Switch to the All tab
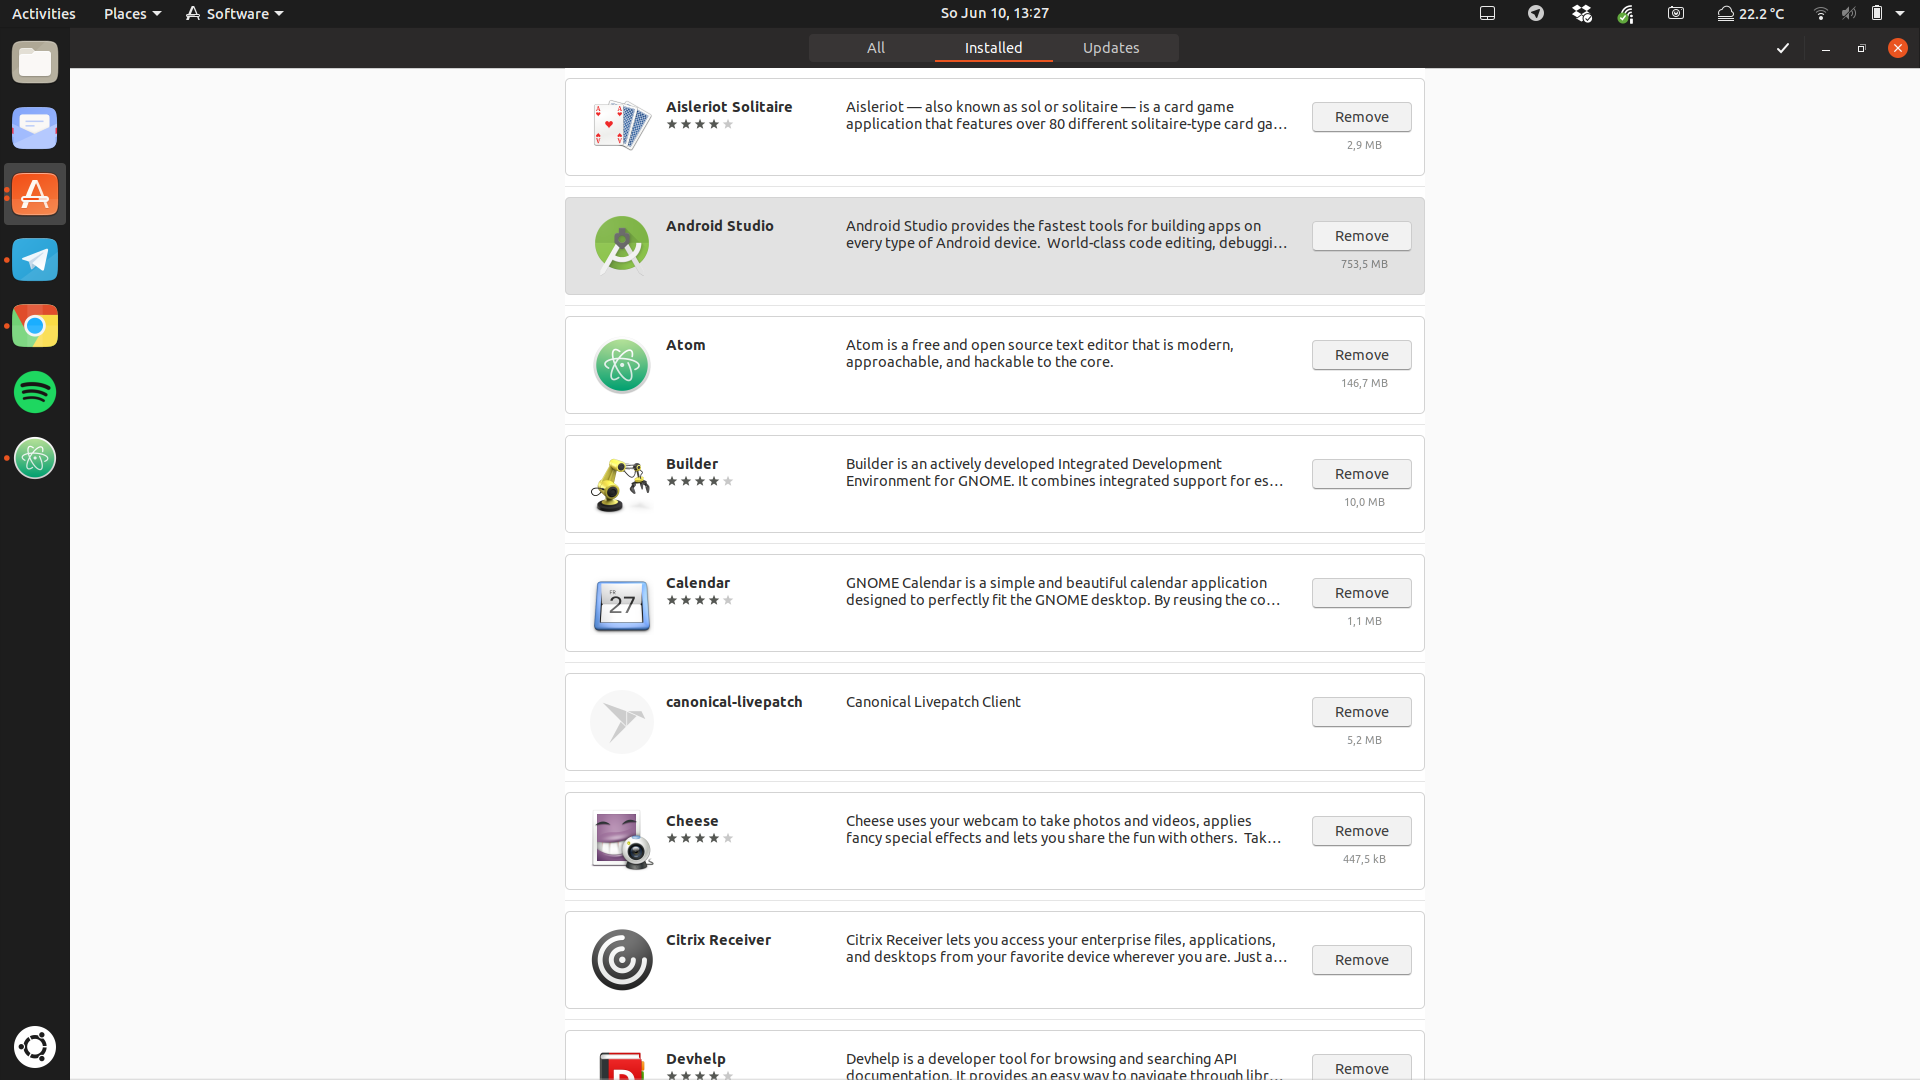Viewport: 1920px width, 1080px height. click(x=875, y=48)
